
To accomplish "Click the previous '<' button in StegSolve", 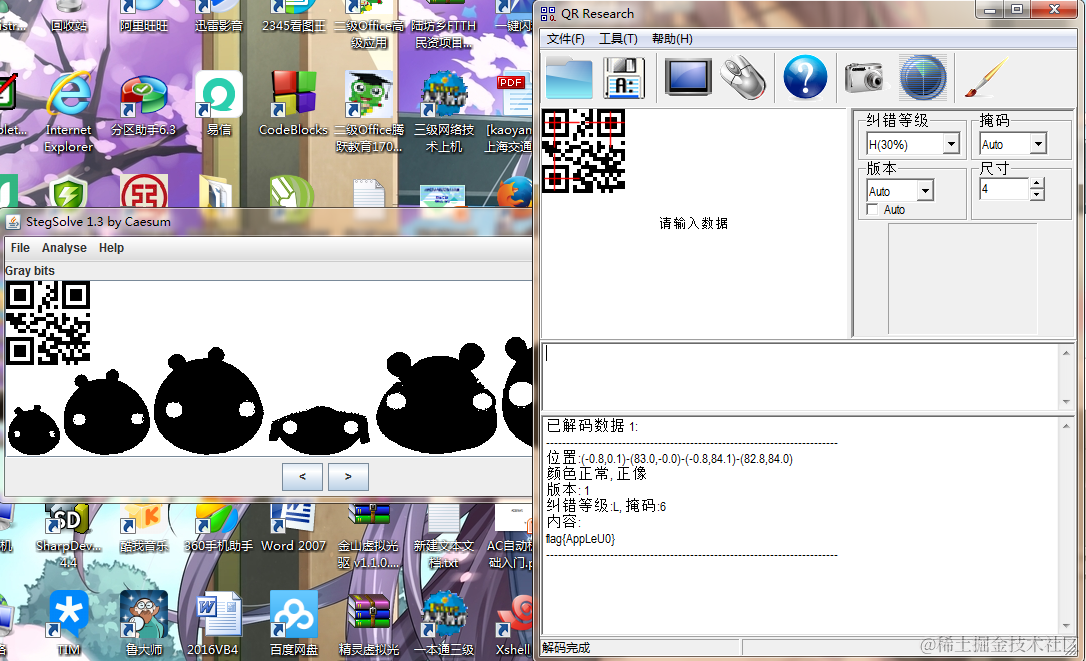I will [x=303, y=477].
